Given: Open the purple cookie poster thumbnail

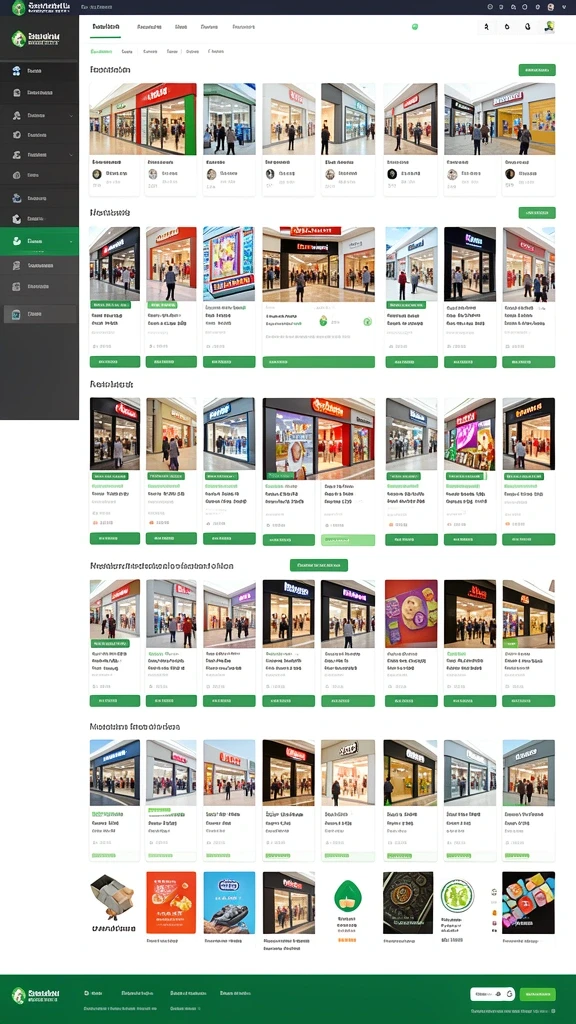Looking at the screenshot, I should click(411, 614).
